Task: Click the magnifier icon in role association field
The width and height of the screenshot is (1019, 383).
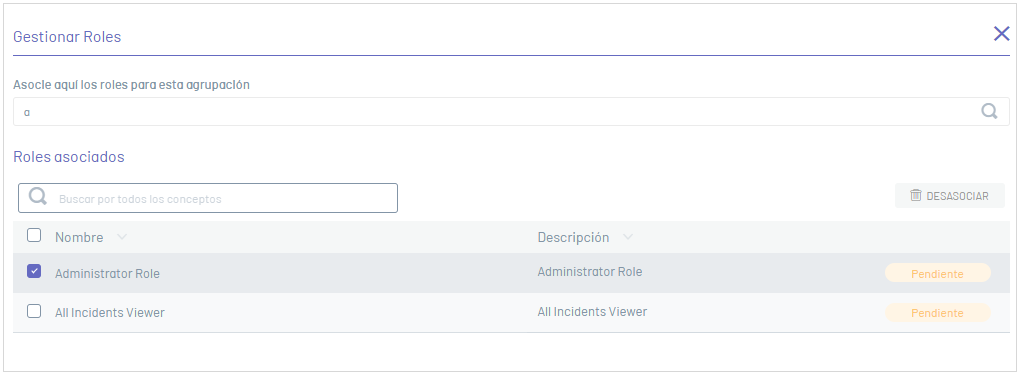Action: [x=989, y=111]
